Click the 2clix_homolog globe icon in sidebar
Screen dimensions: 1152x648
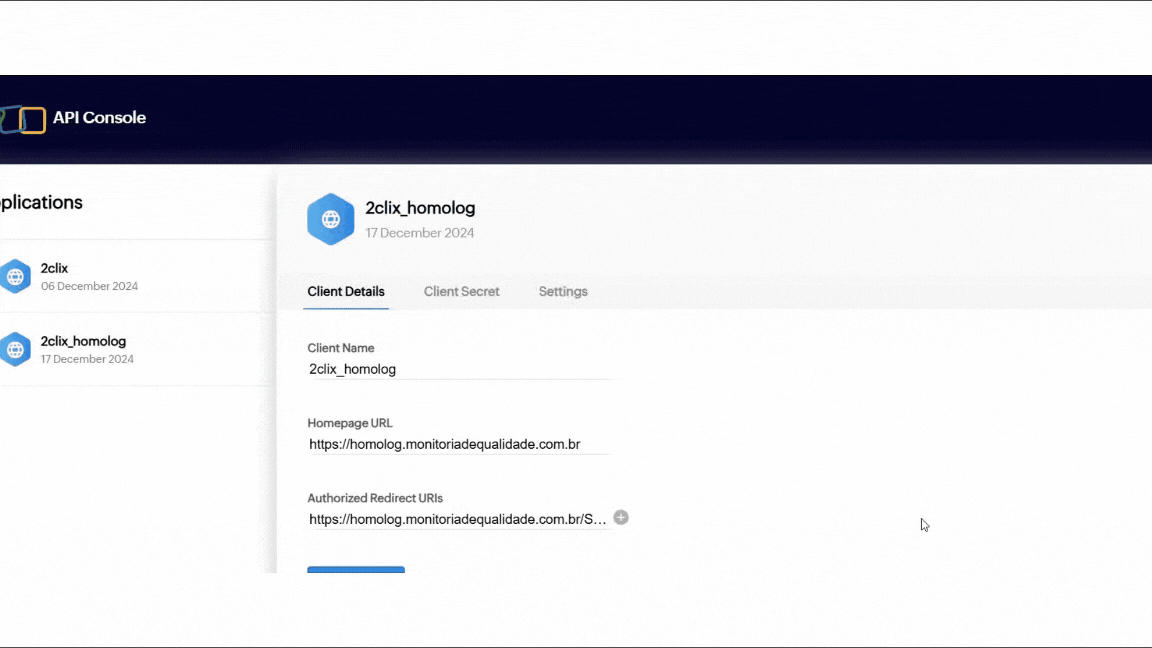pos(15,349)
